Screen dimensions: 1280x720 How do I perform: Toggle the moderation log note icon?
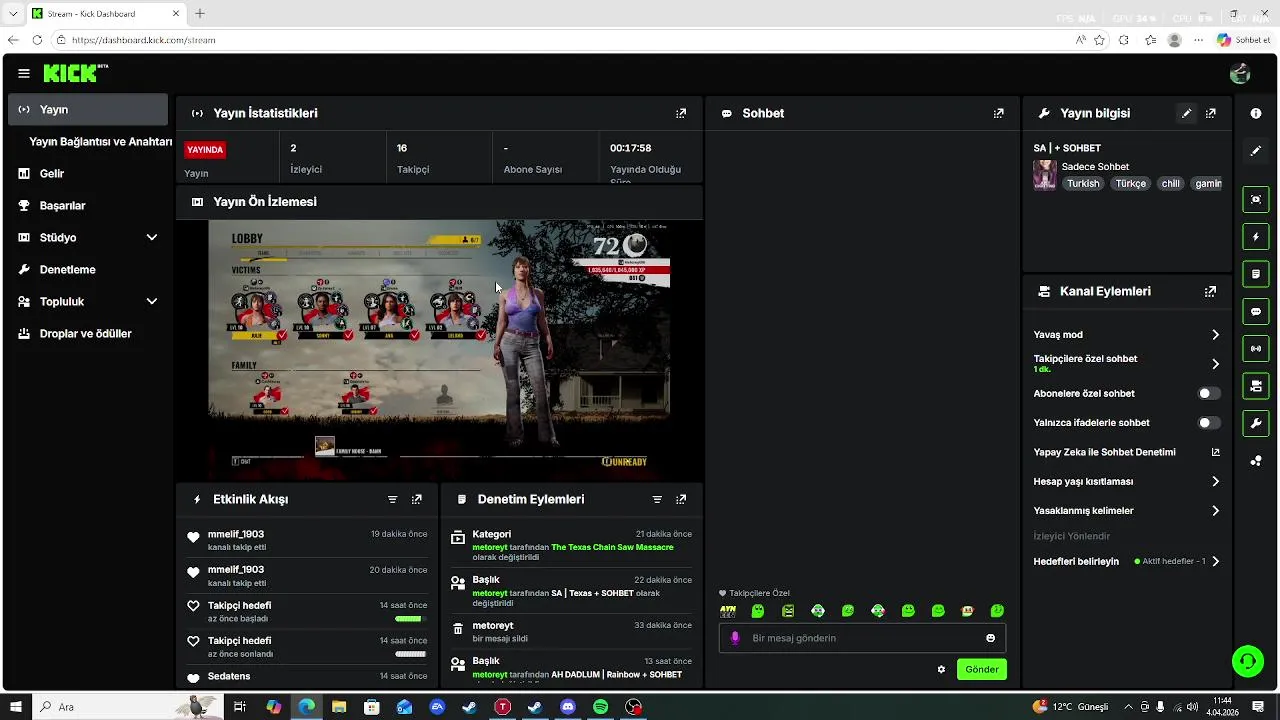click(1256, 274)
